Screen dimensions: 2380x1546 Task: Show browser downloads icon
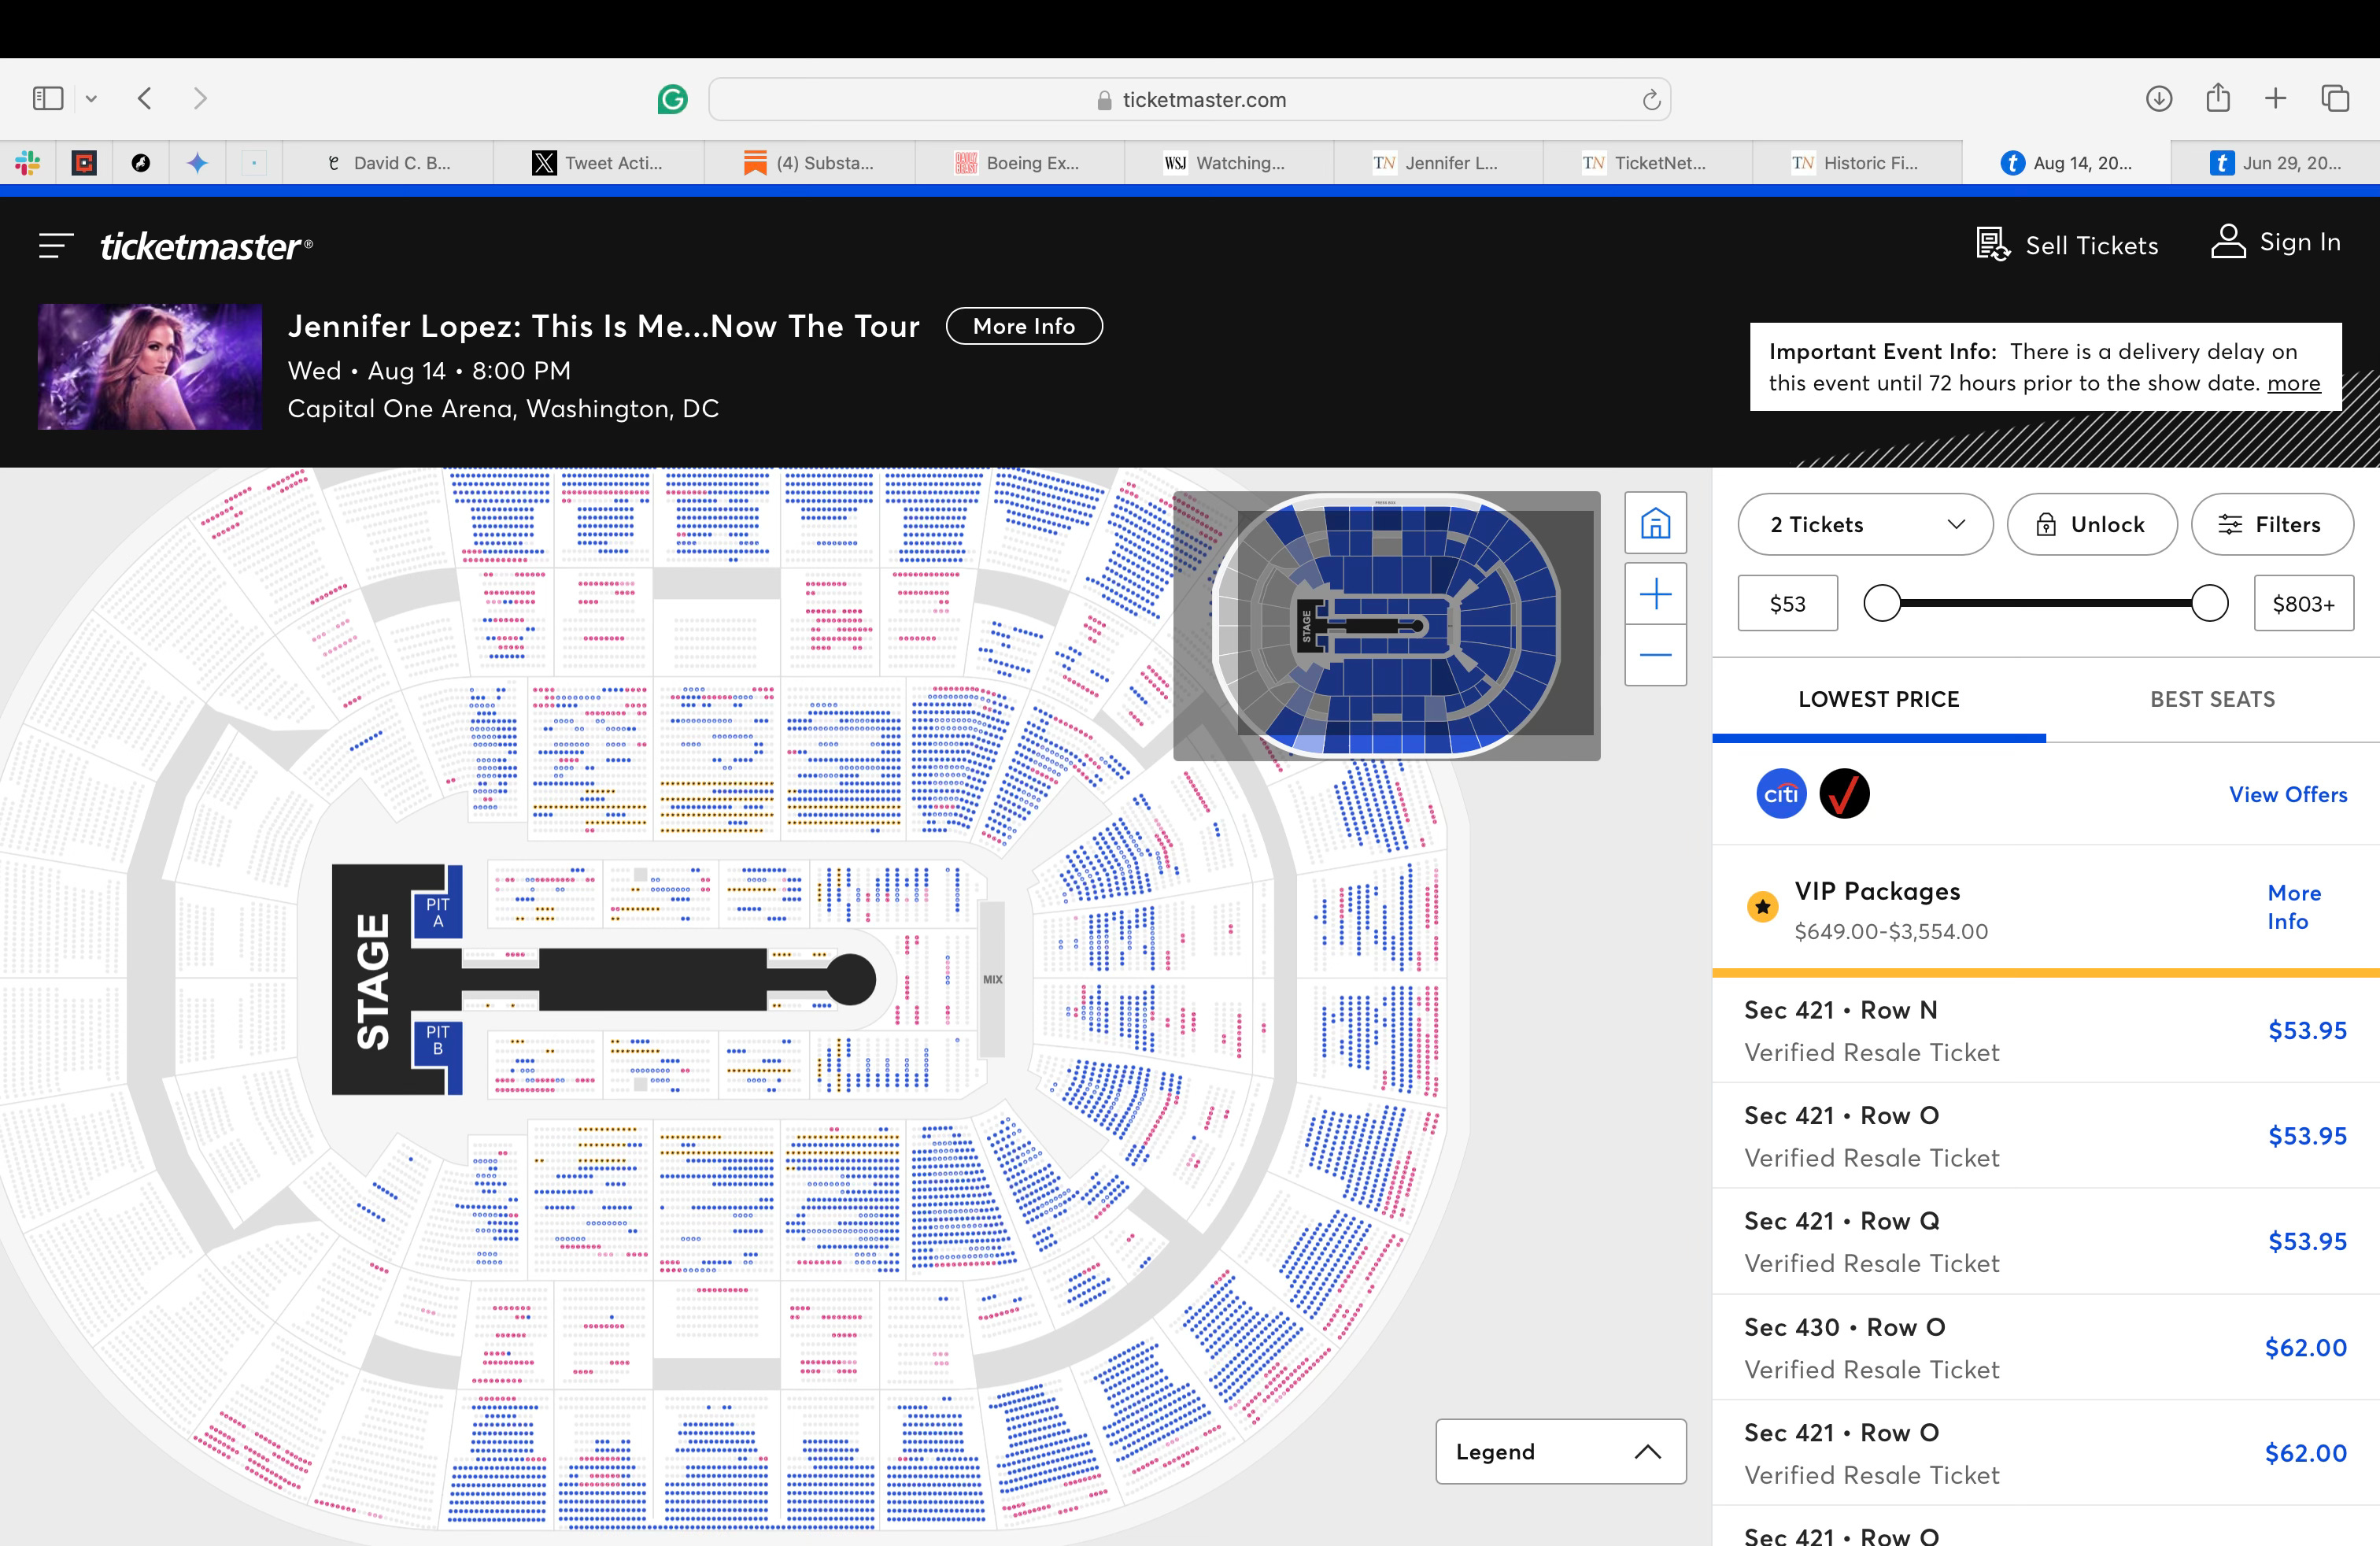click(2159, 98)
